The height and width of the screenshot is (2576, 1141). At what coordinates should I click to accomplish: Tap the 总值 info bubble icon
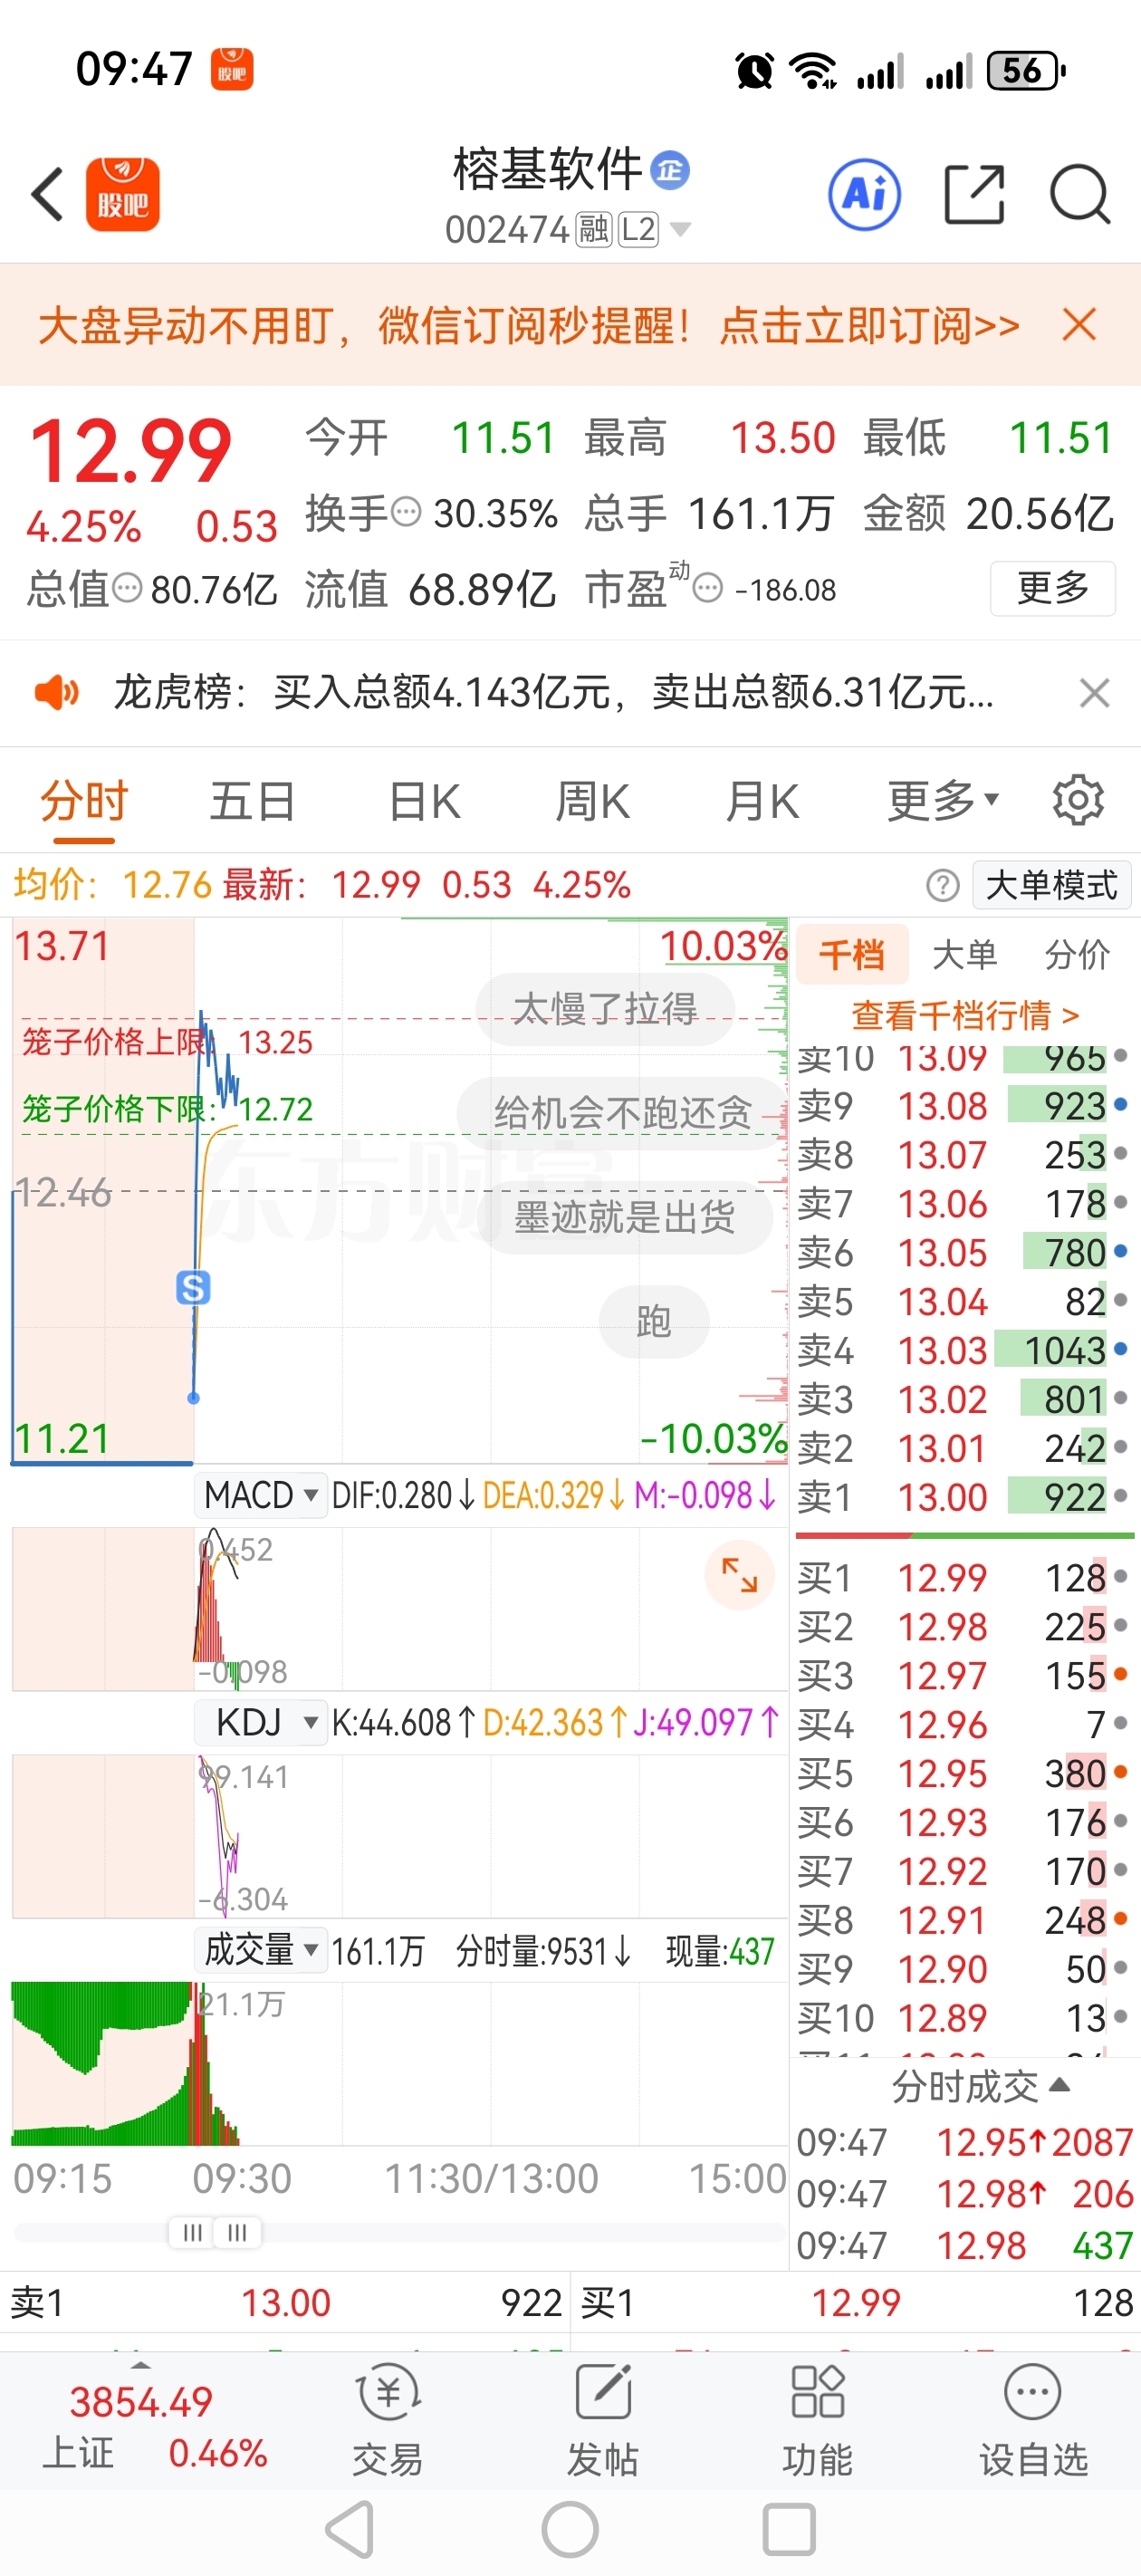tap(128, 588)
